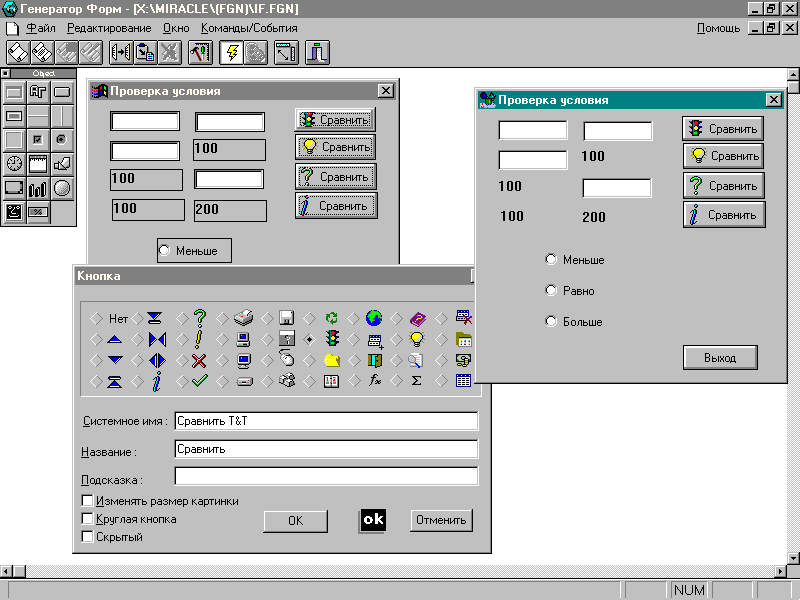Select the Sigma symbol picture icon
The width and height of the screenshot is (800, 600).
(x=417, y=381)
